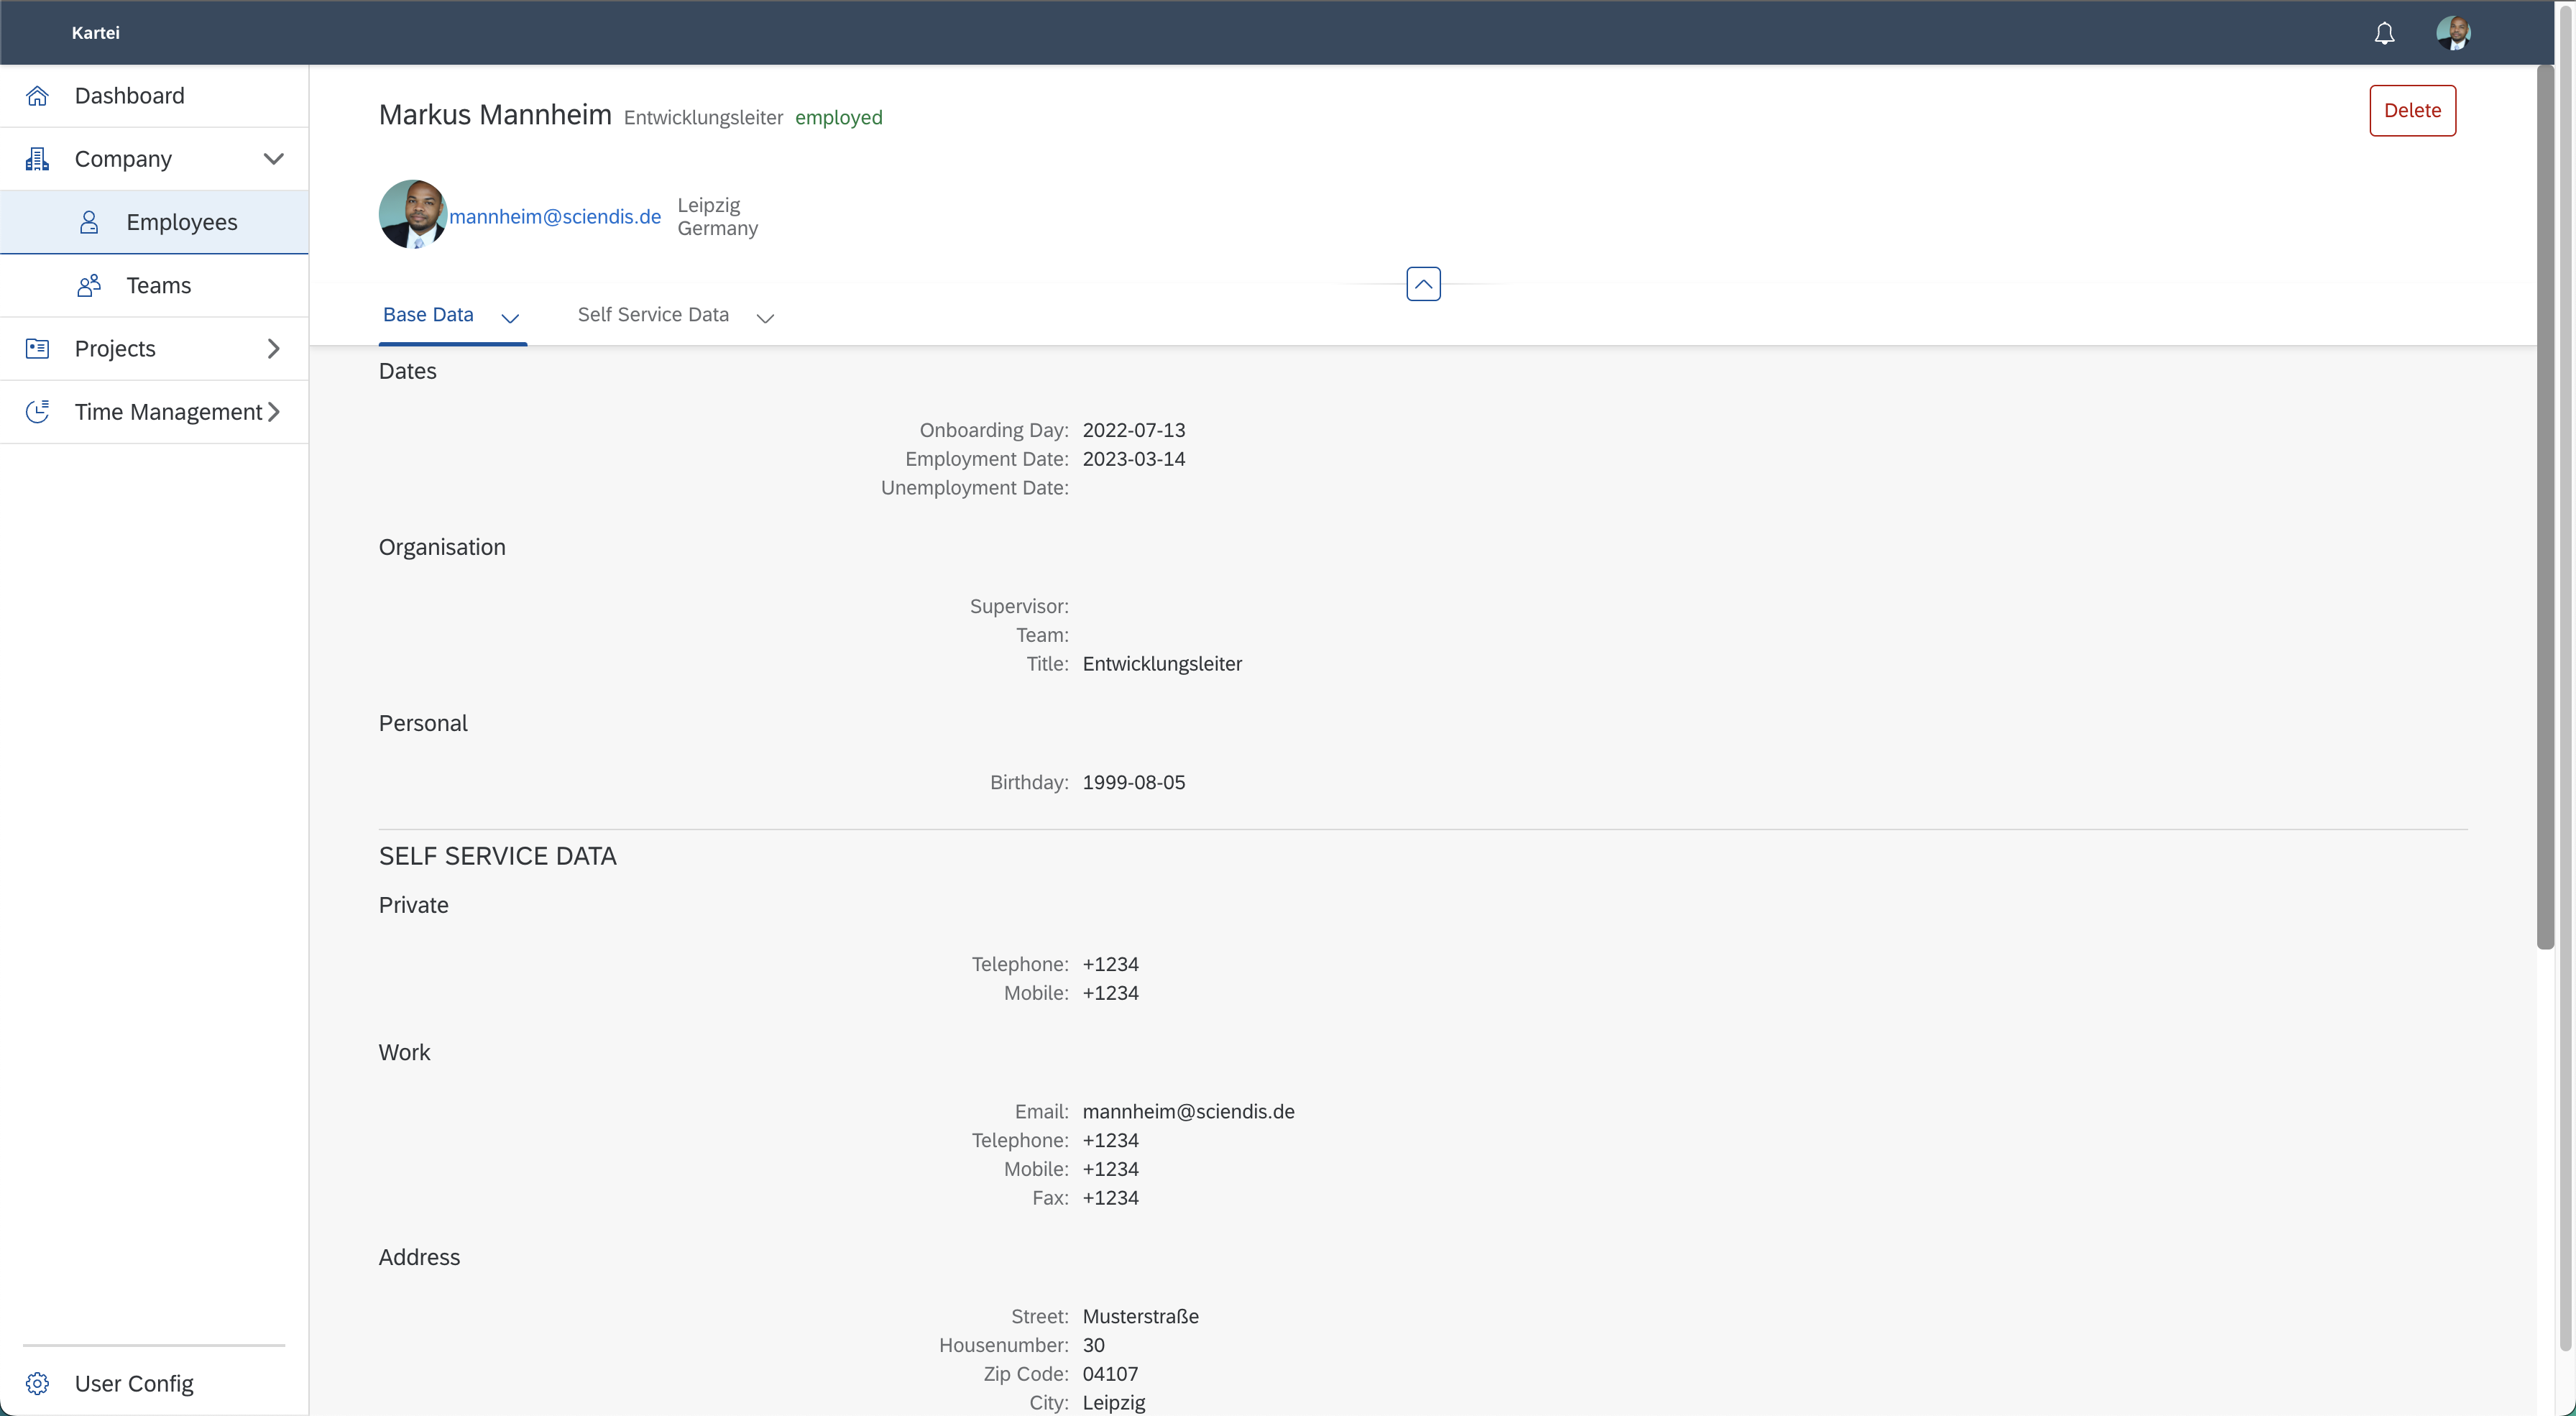The image size is (2576, 1416).
Task: Click Work Email value mannheim@sciendis.de
Action: pos(1188,1111)
